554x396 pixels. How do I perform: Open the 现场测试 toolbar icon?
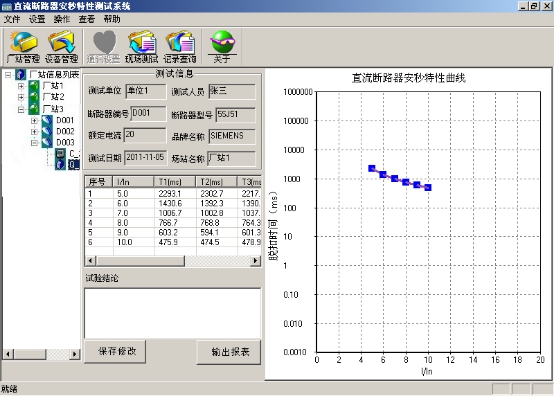point(141,47)
